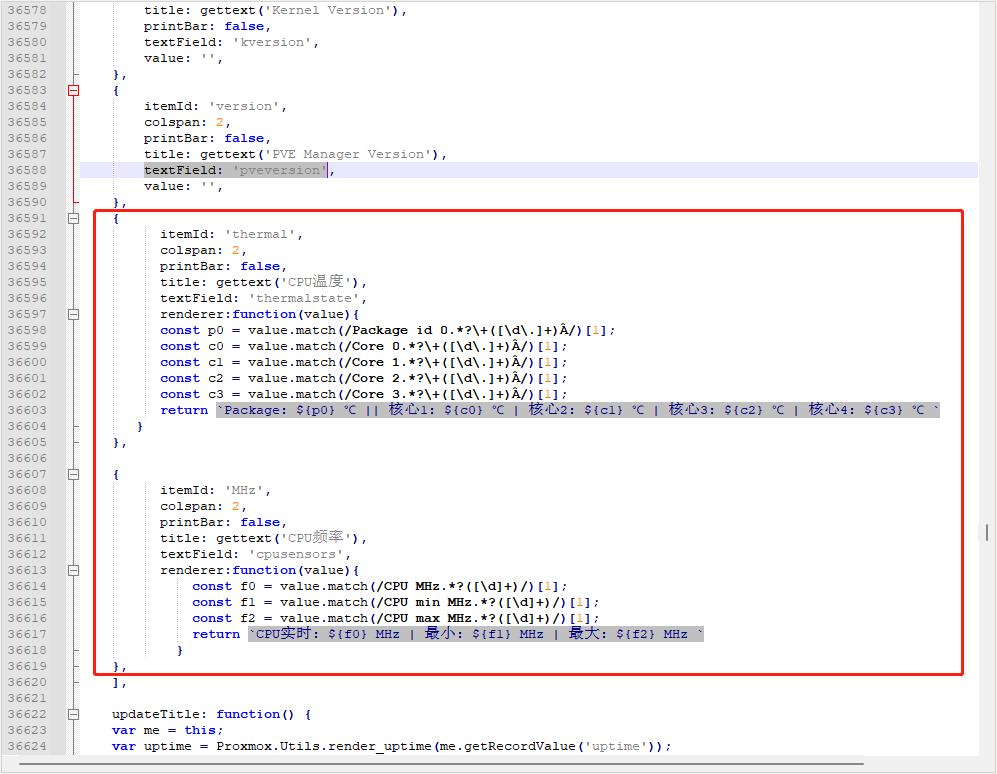The width and height of the screenshot is (997, 774).
Task: Collapse the code fold at line 36591
Action: click(74, 218)
